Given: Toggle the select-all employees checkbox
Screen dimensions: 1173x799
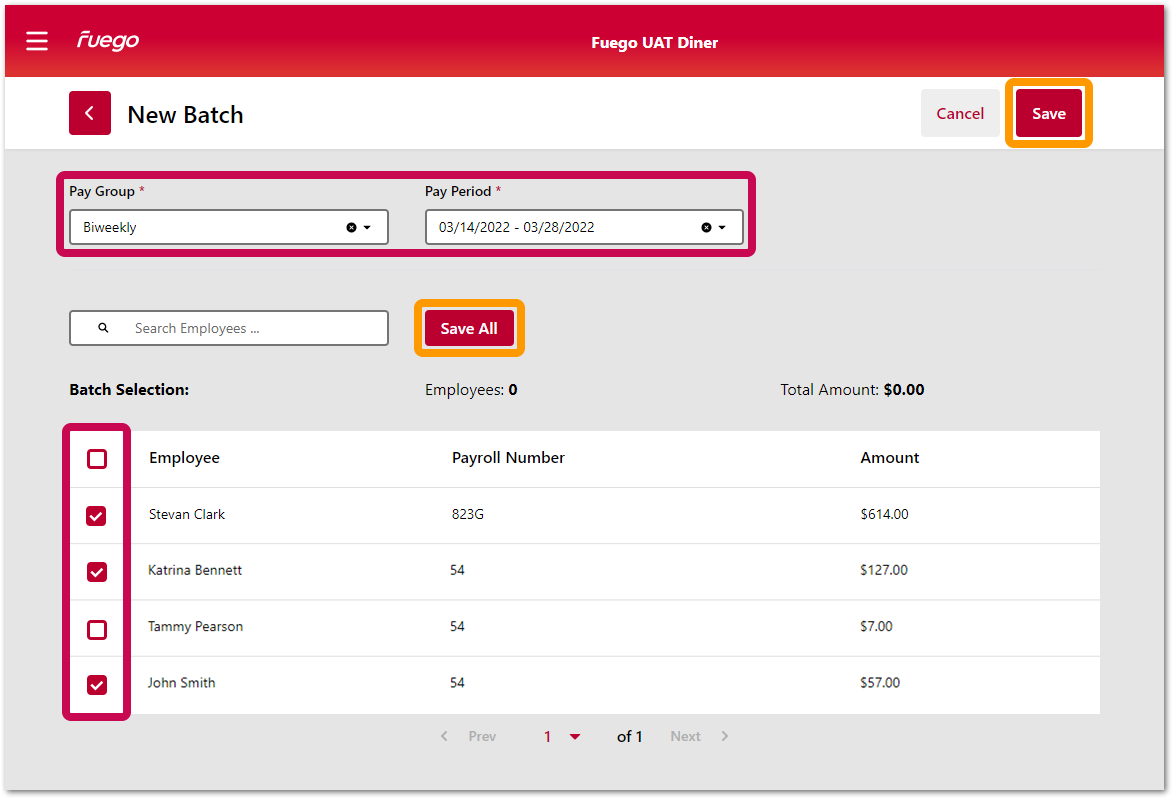Looking at the screenshot, I should pos(97,459).
